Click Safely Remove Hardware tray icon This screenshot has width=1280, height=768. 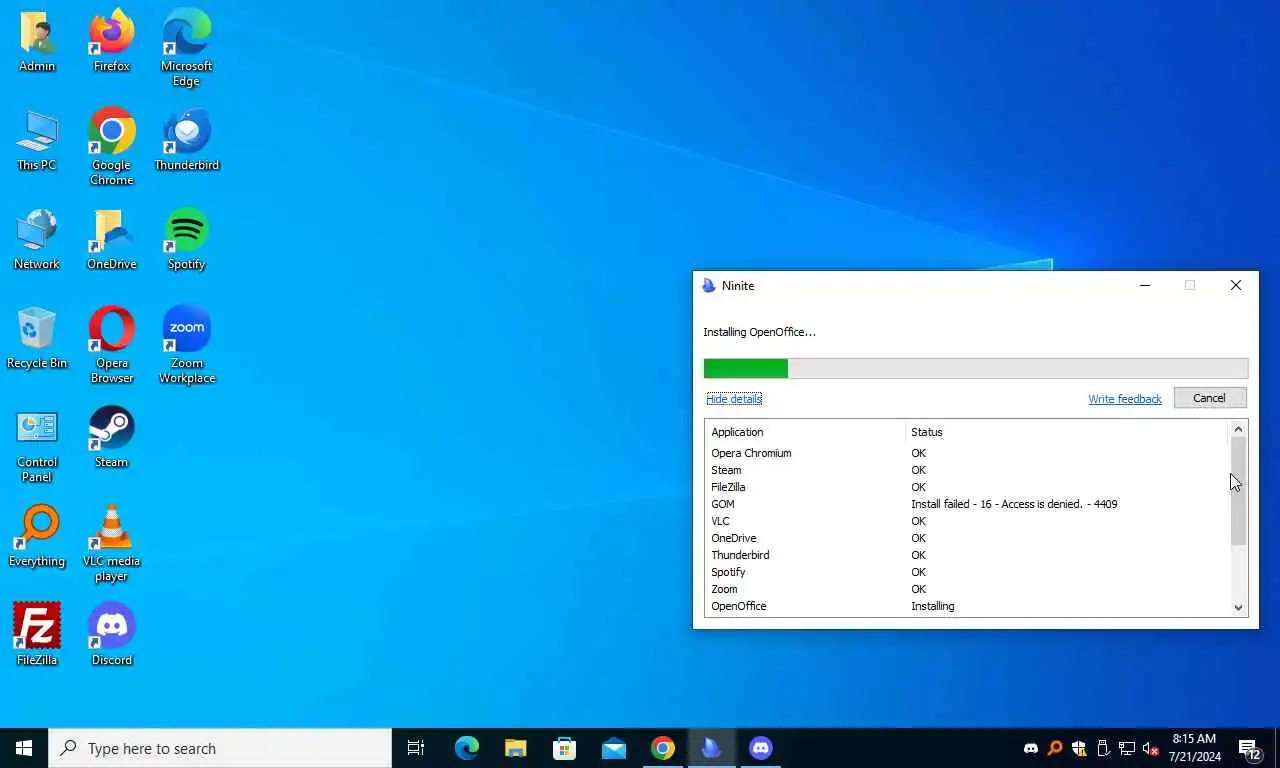tap(1103, 748)
